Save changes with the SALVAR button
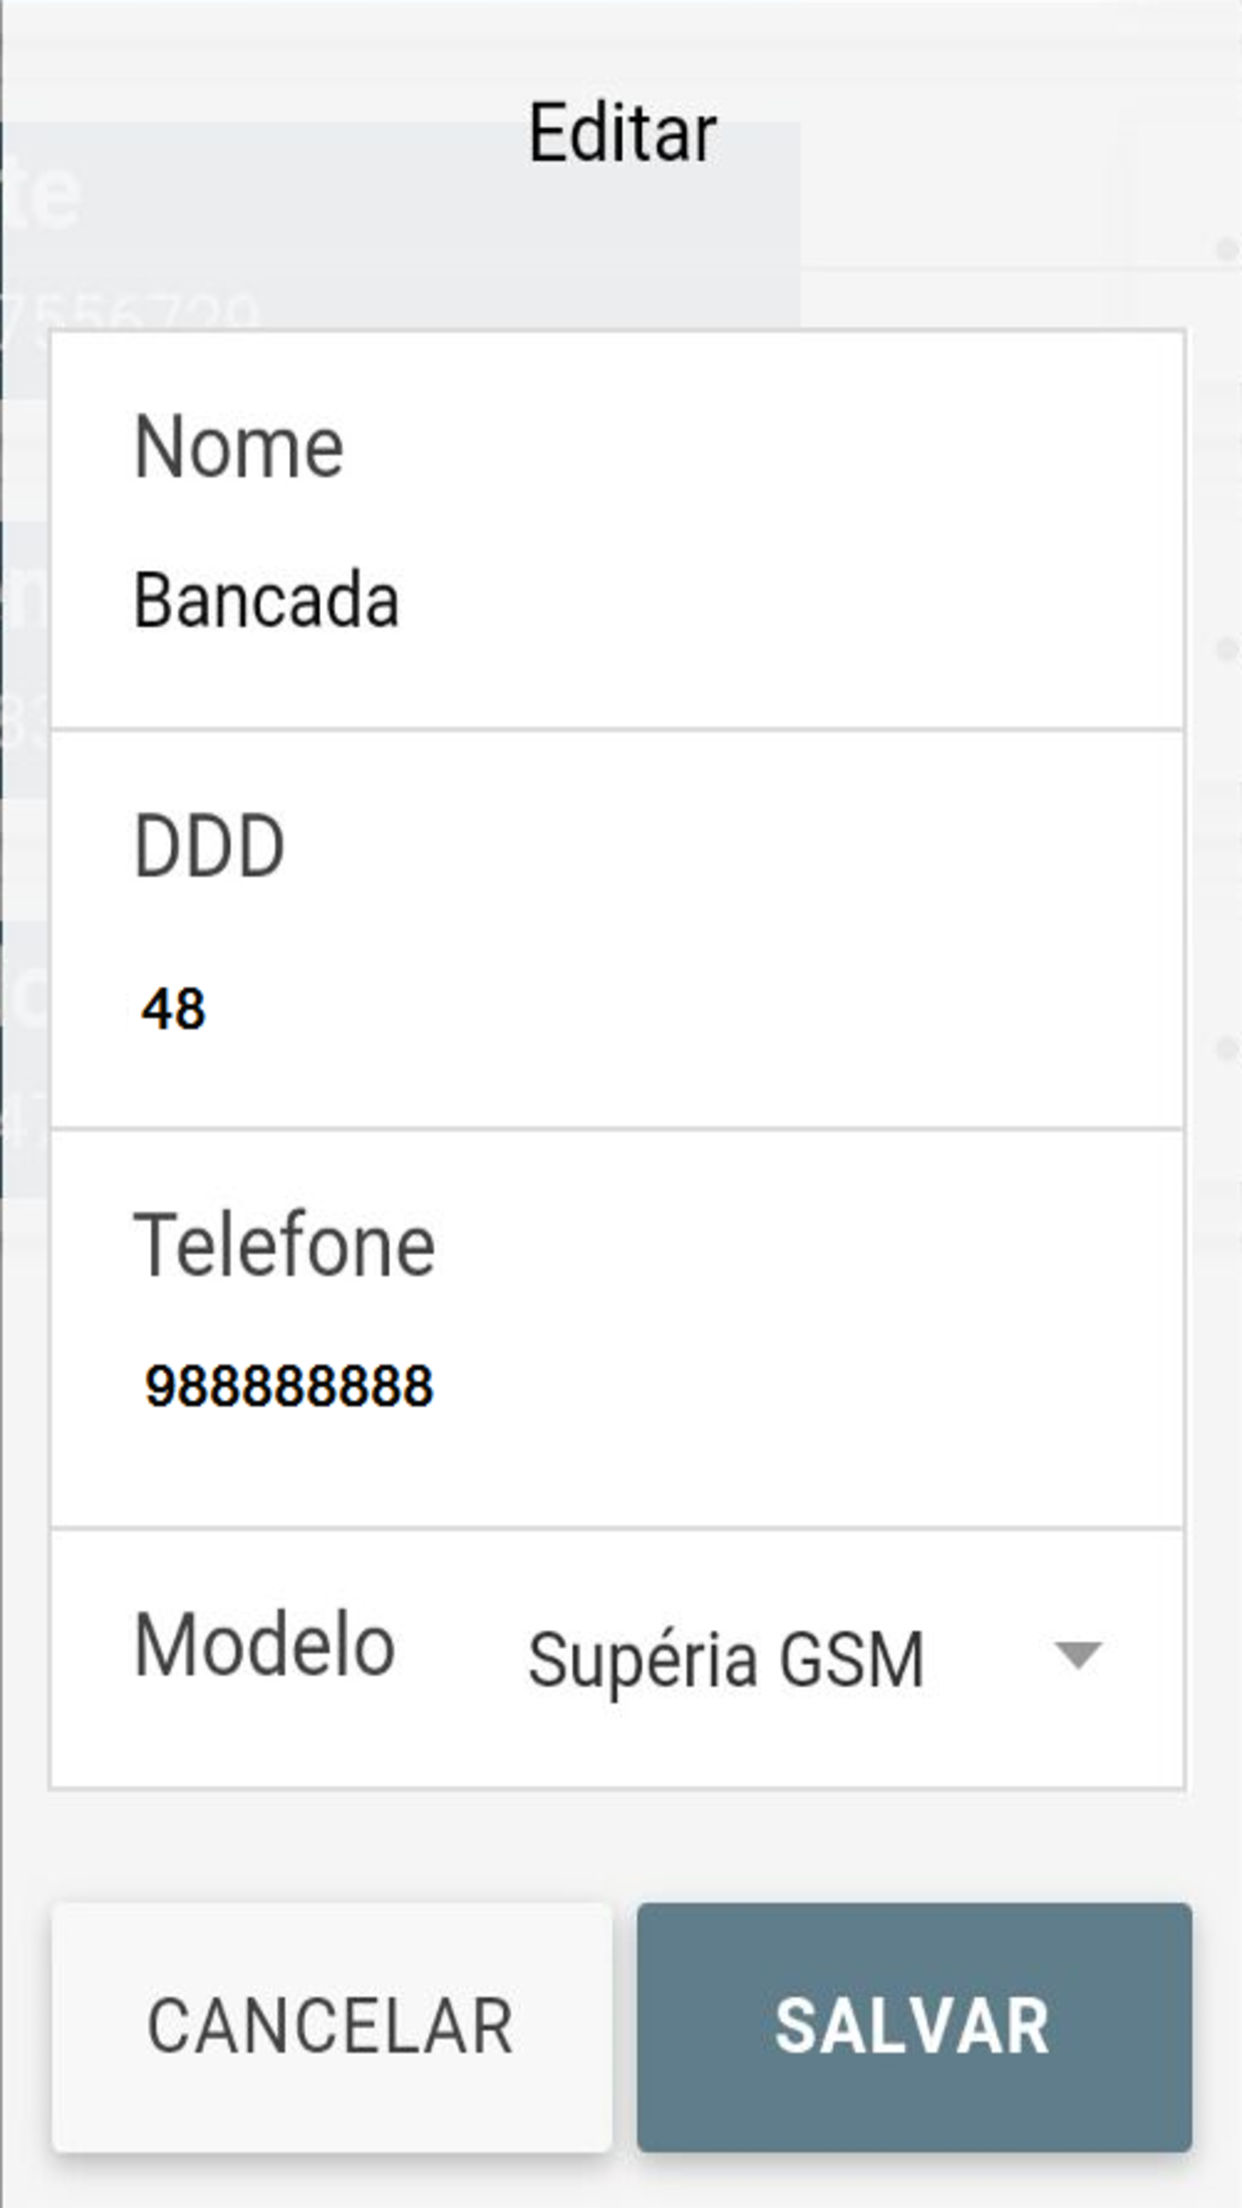 tap(914, 2028)
